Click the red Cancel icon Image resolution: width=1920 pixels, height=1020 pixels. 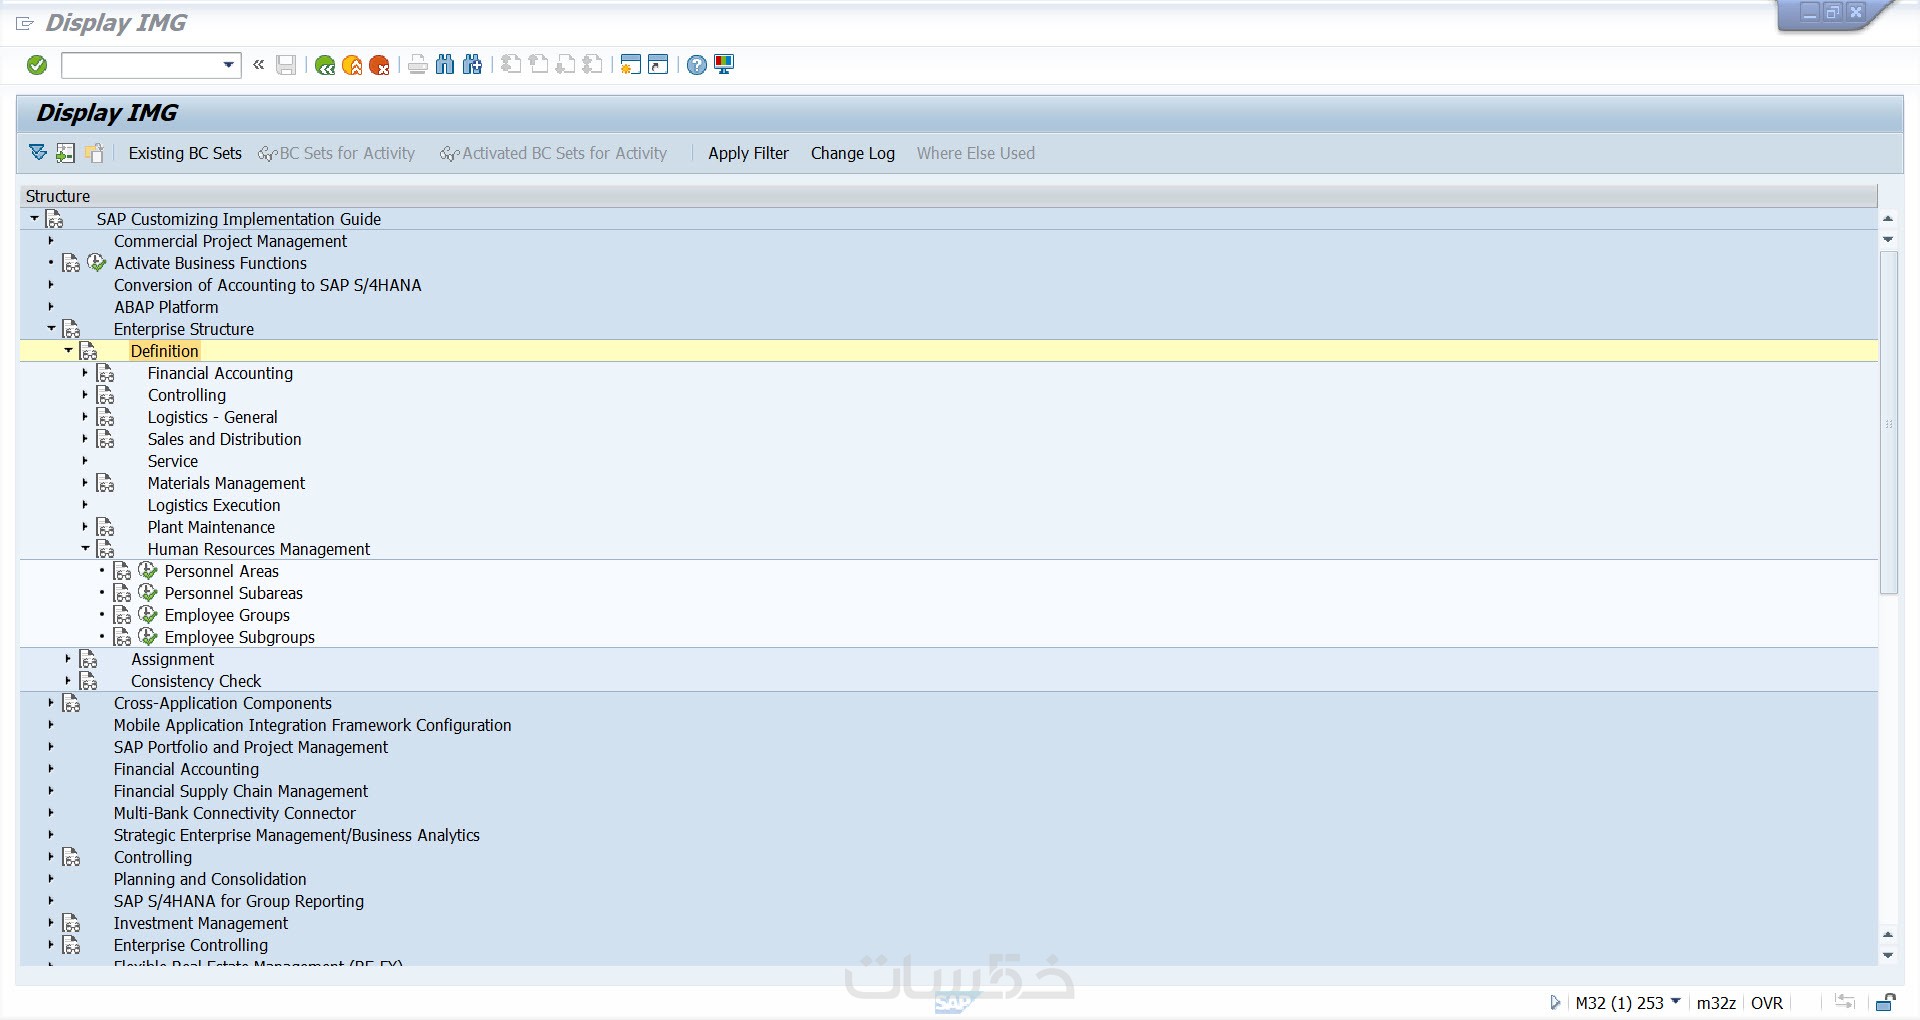pyautogui.click(x=379, y=65)
